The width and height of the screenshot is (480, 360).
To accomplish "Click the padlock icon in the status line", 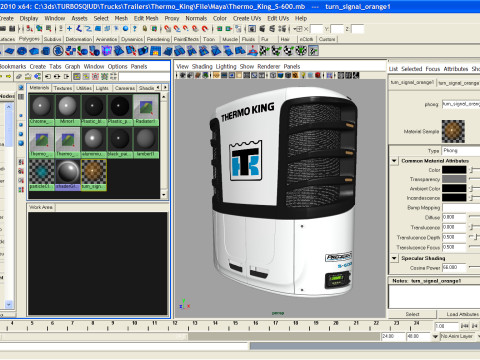I will [x=145, y=29].
